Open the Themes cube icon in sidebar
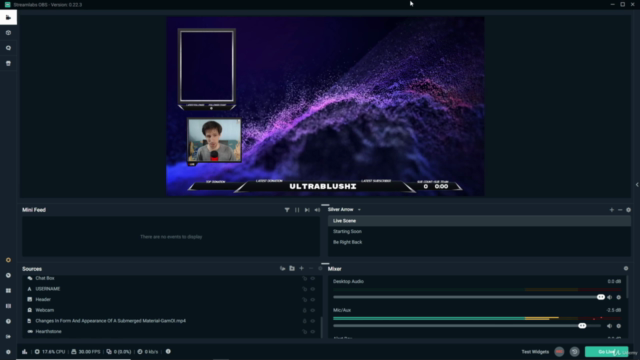The image size is (640, 360). click(x=8, y=33)
